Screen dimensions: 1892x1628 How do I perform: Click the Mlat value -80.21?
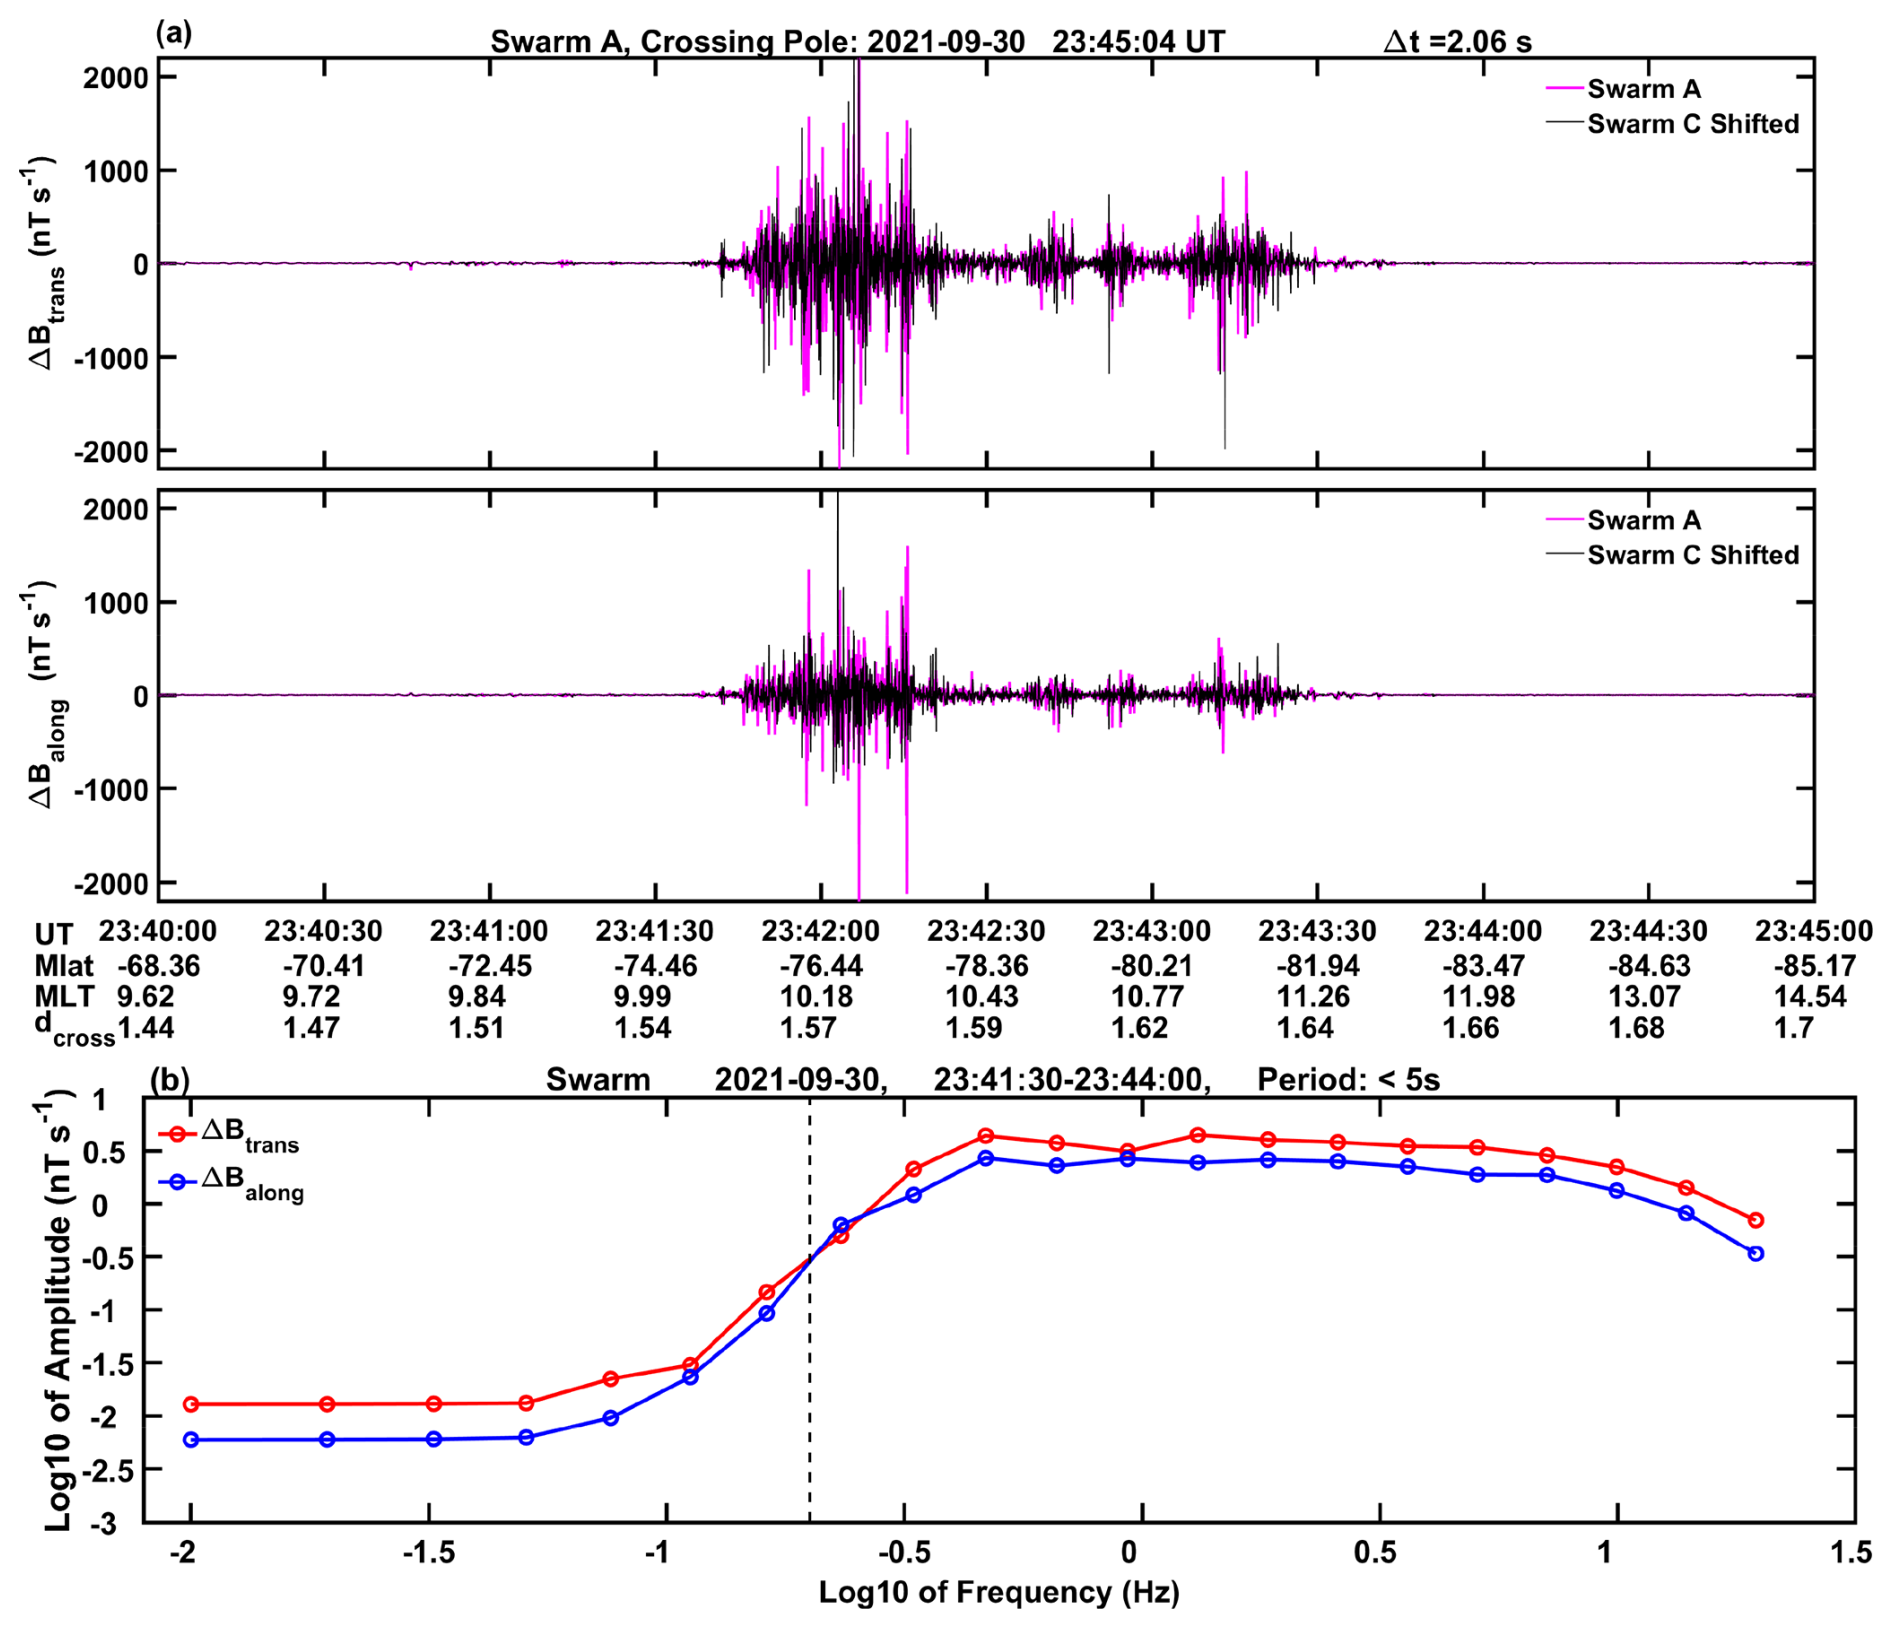(1150, 966)
